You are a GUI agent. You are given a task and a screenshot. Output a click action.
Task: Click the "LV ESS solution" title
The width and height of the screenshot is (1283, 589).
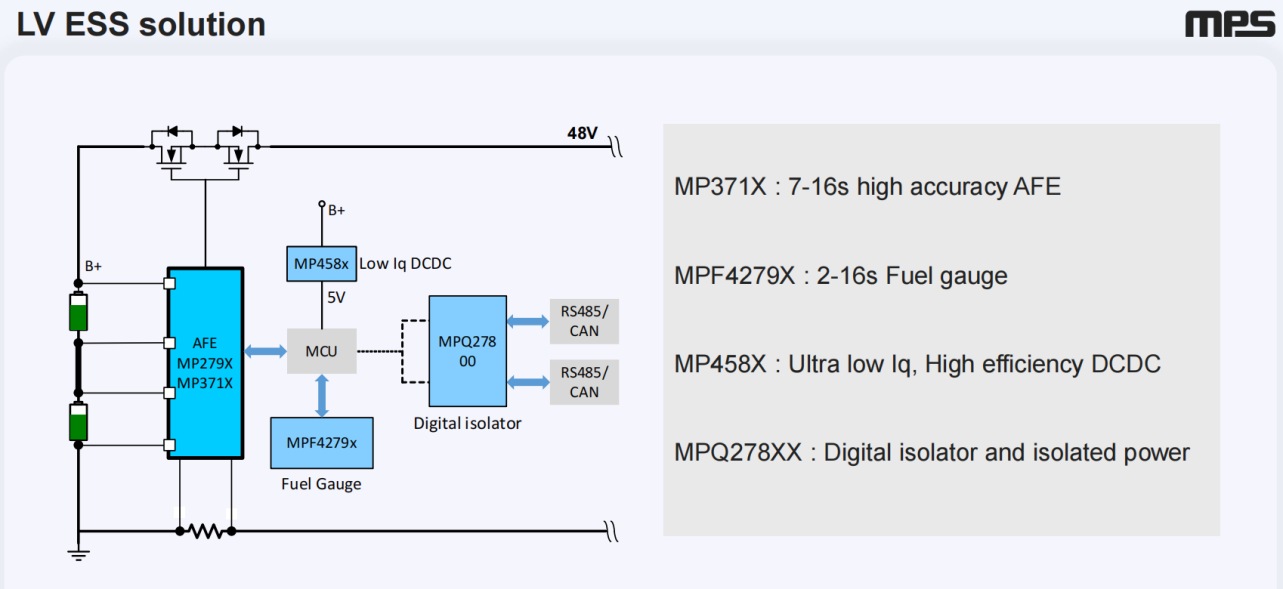coord(141,24)
